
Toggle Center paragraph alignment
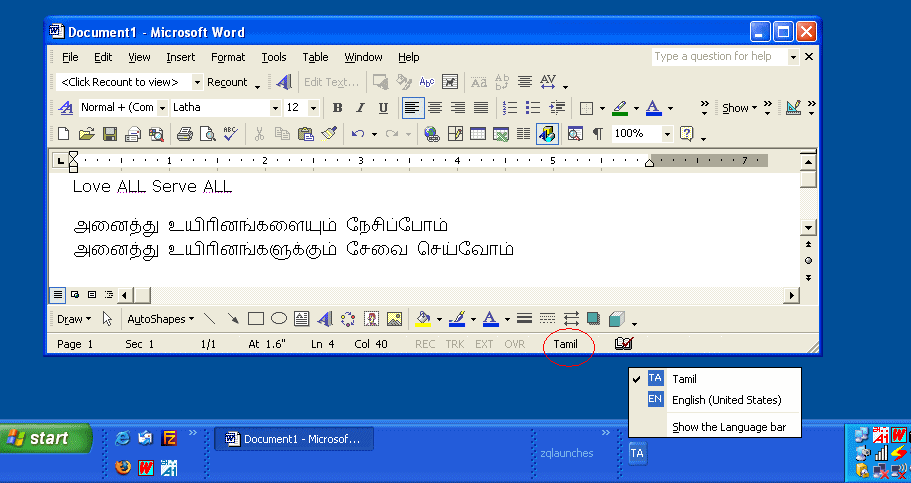tap(435, 108)
